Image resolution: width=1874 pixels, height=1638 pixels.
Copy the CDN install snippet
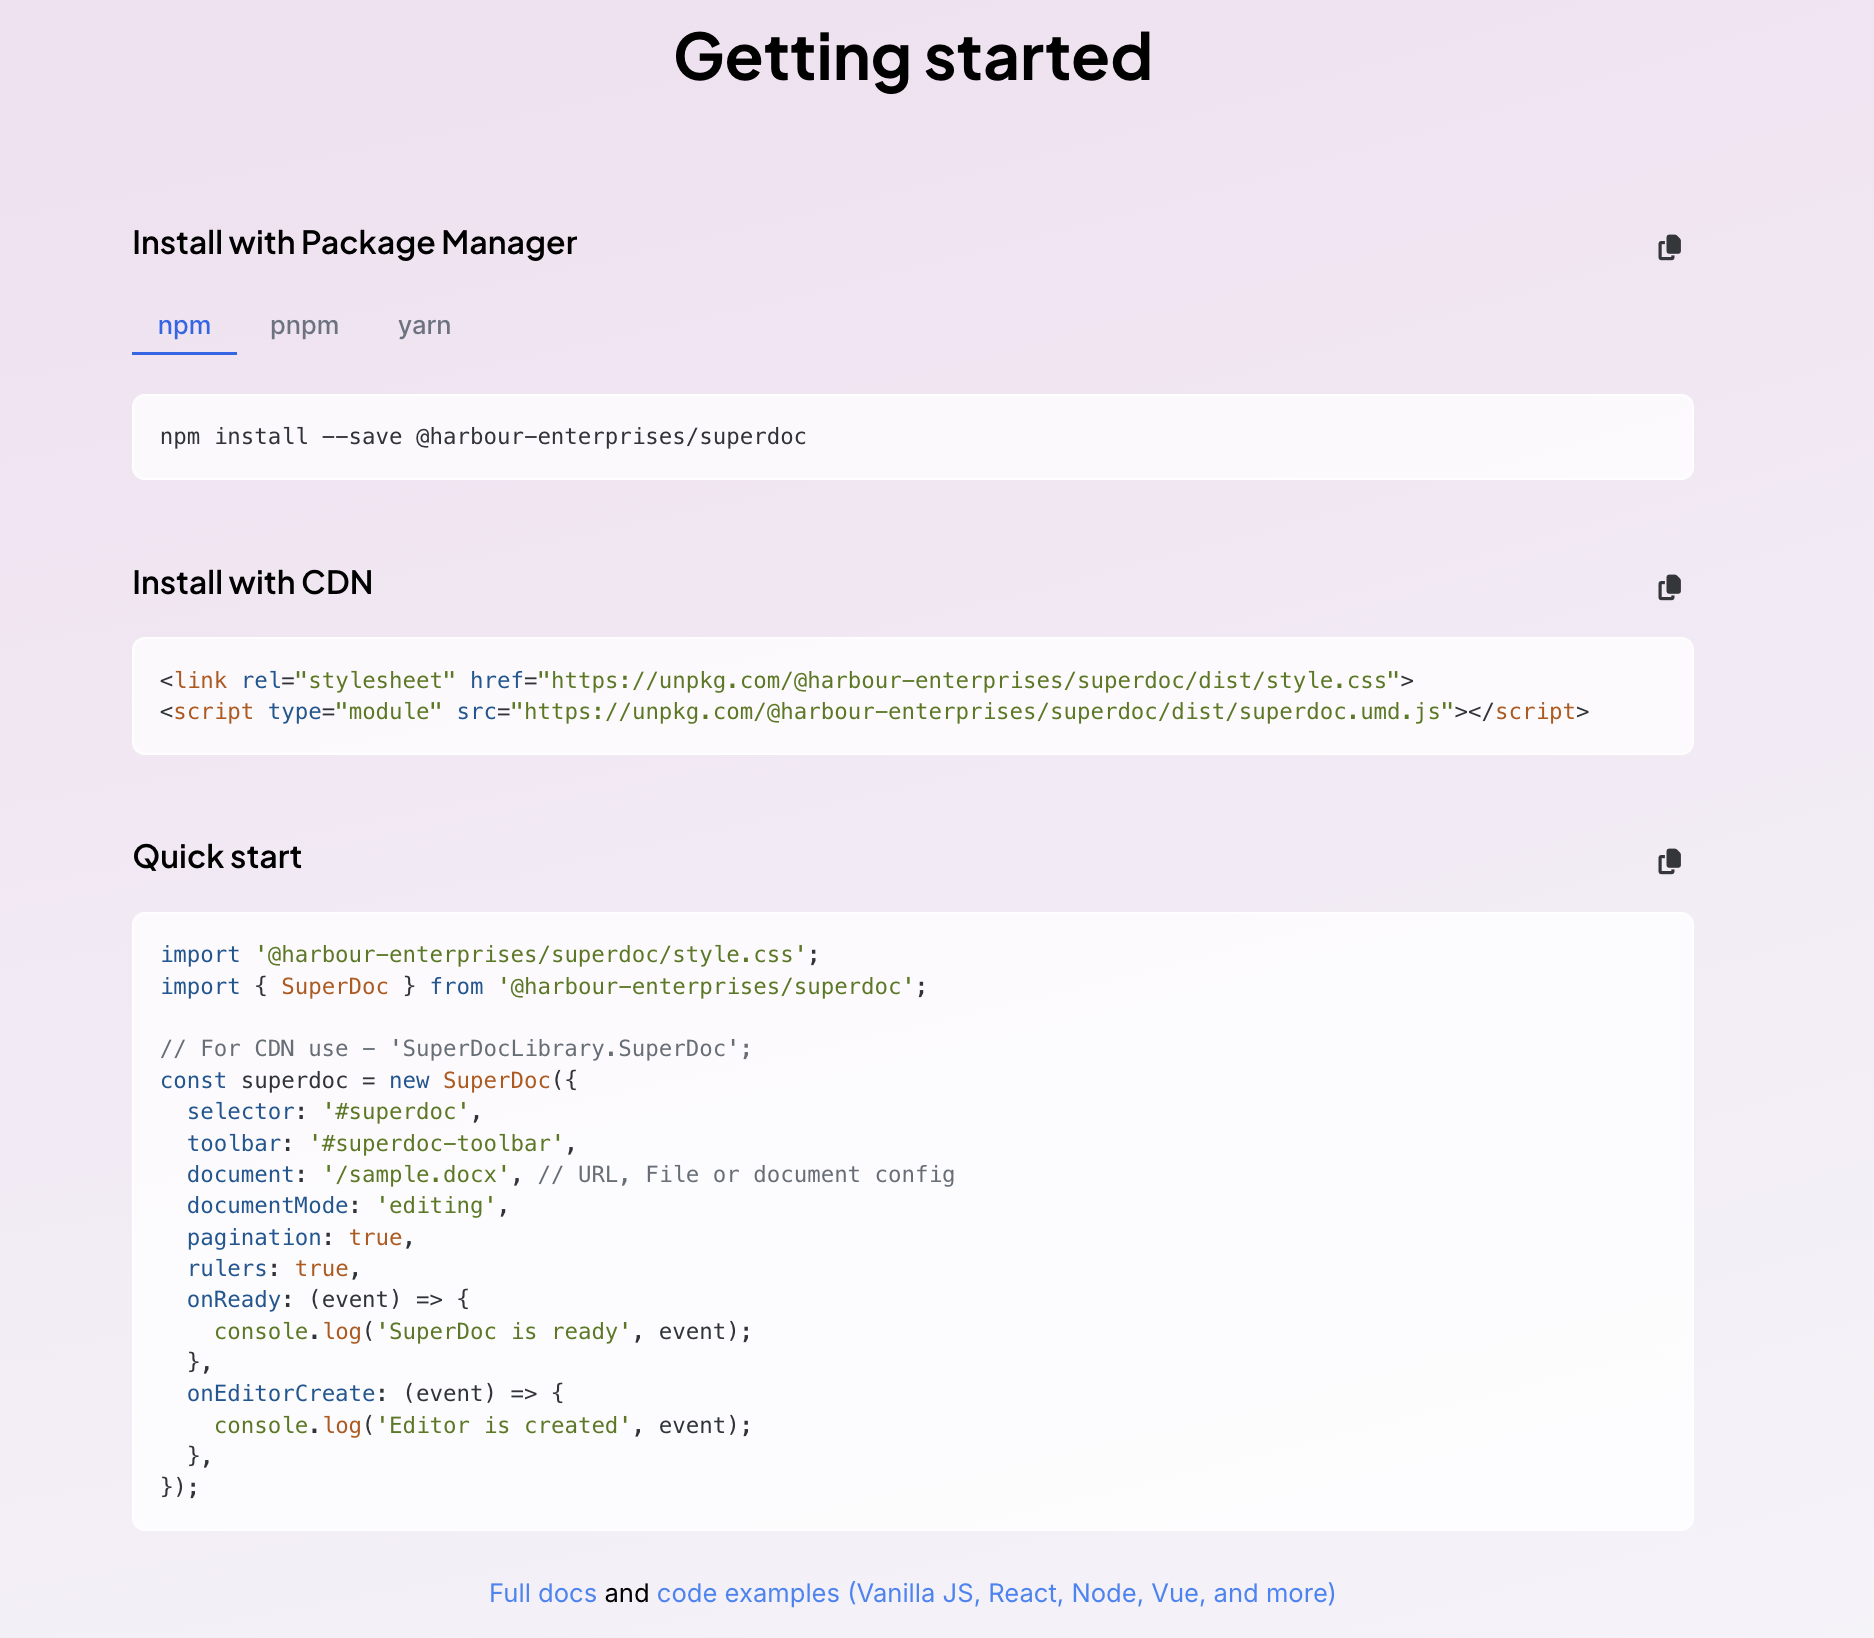coord(1669,587)
